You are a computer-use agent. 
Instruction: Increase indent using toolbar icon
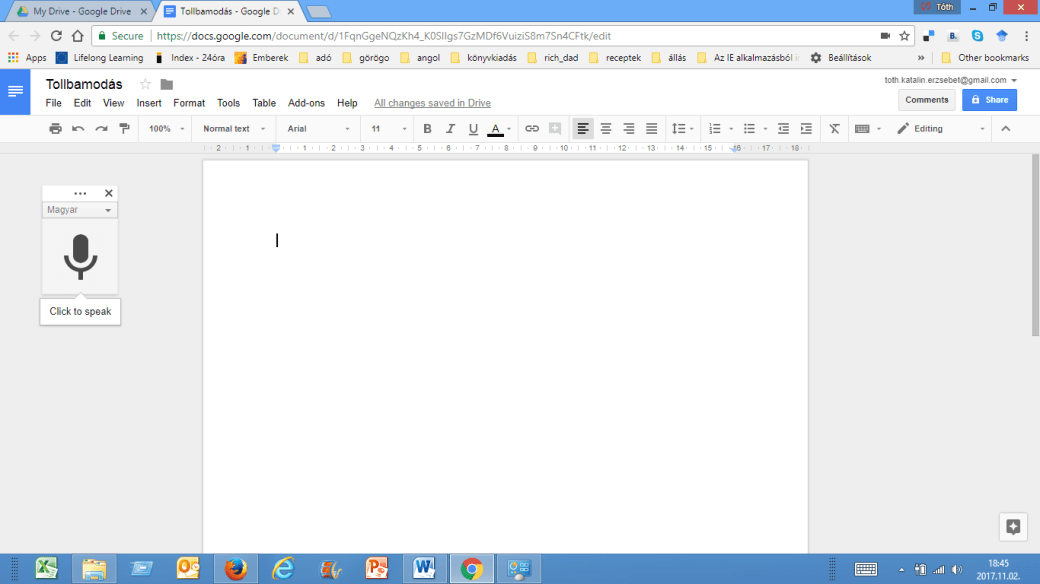pyautogui.click(x=806, y=129)
